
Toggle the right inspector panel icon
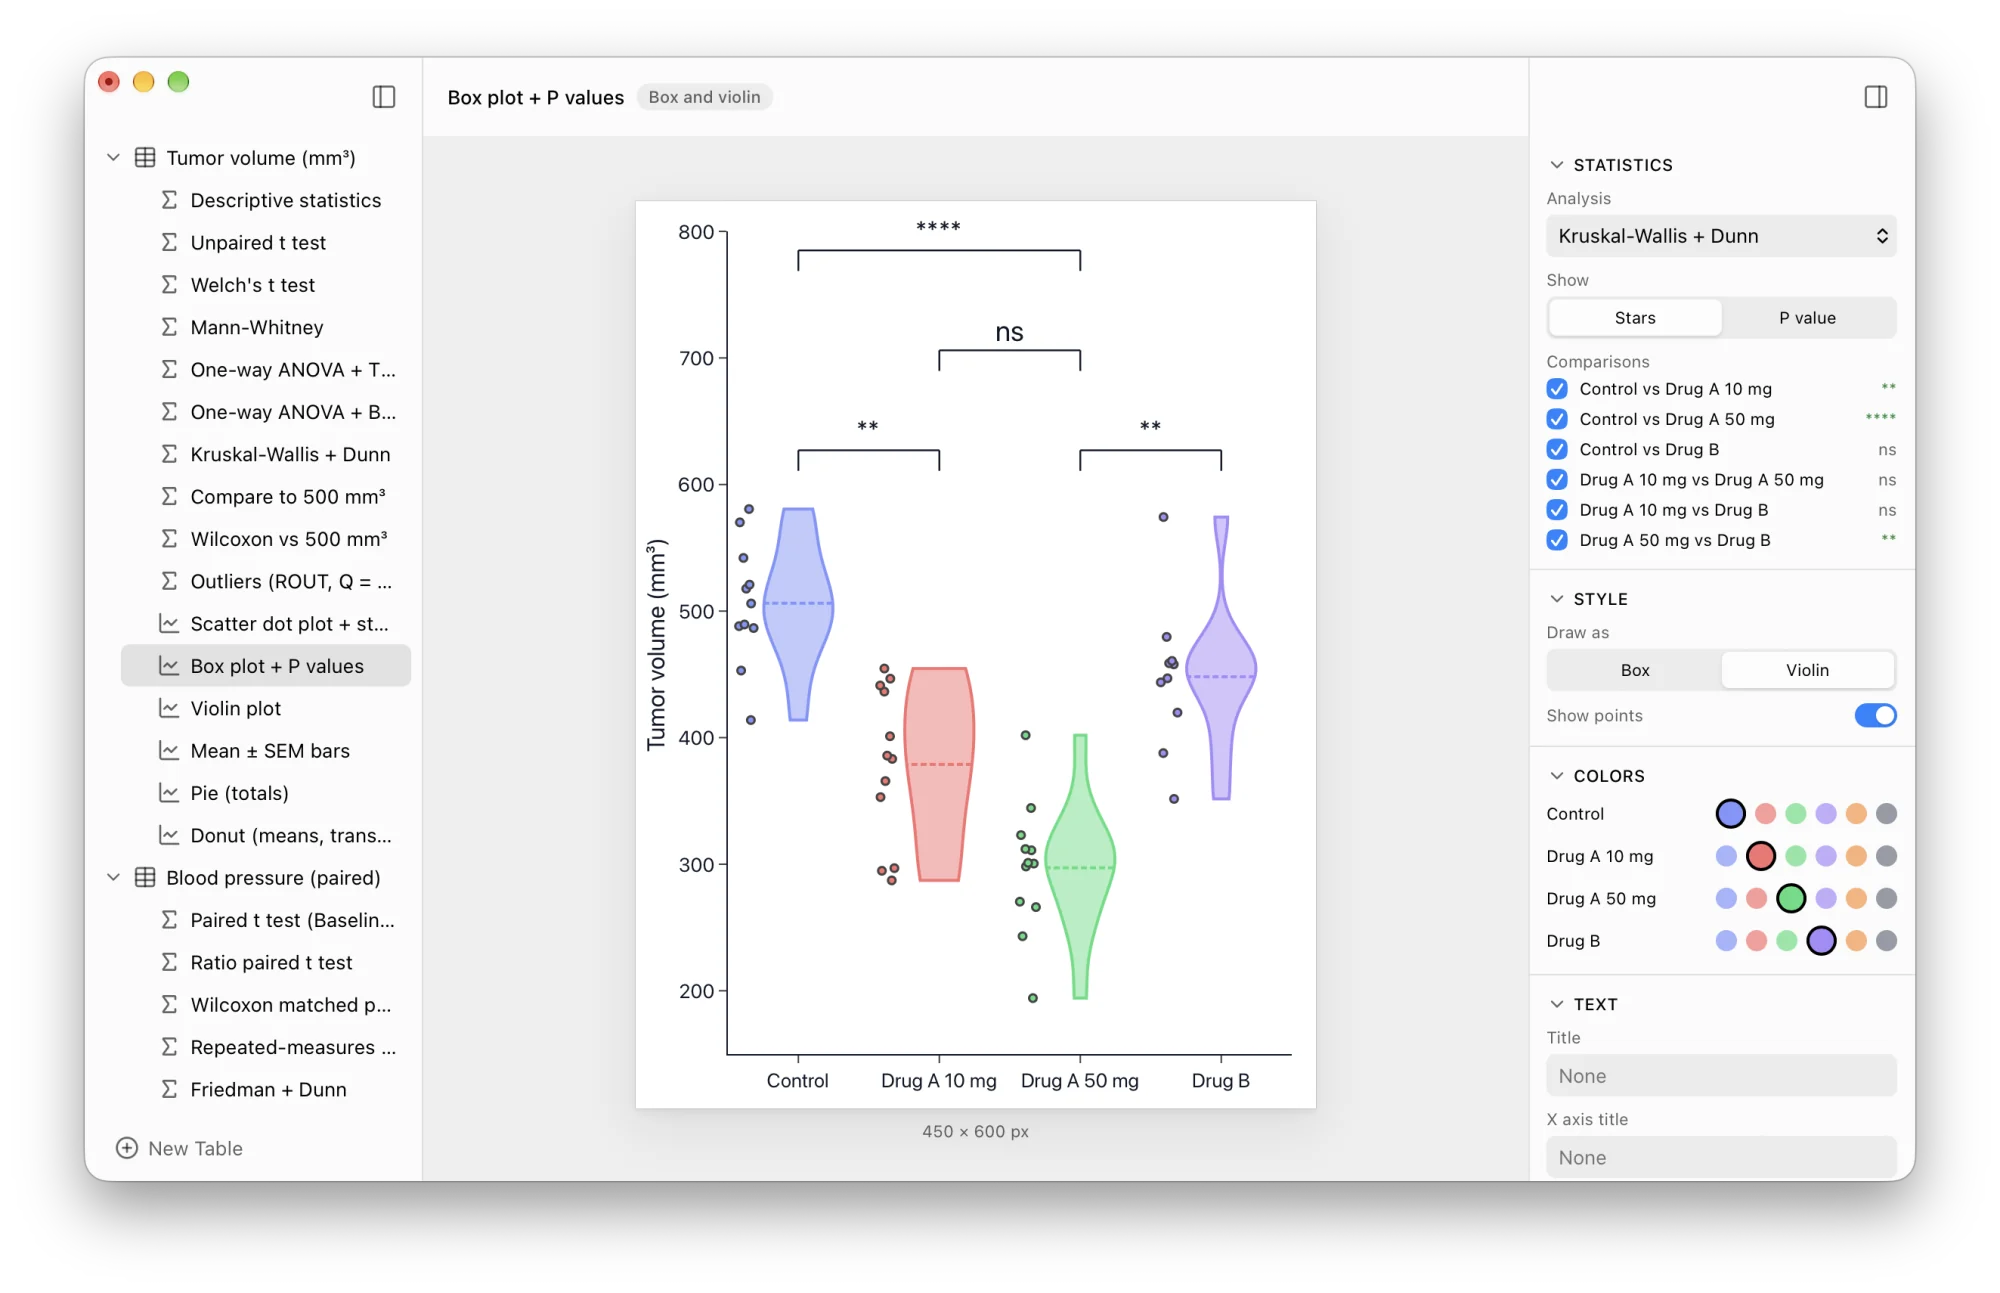pos(1876,97)
